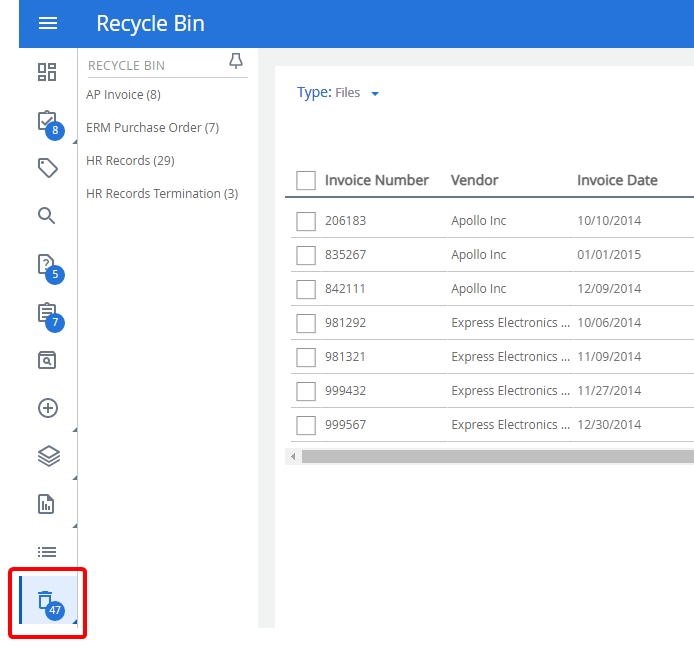694x647 pixels.
Task: Open the reports chart icon in sidebar
Action: pos(47,504)
